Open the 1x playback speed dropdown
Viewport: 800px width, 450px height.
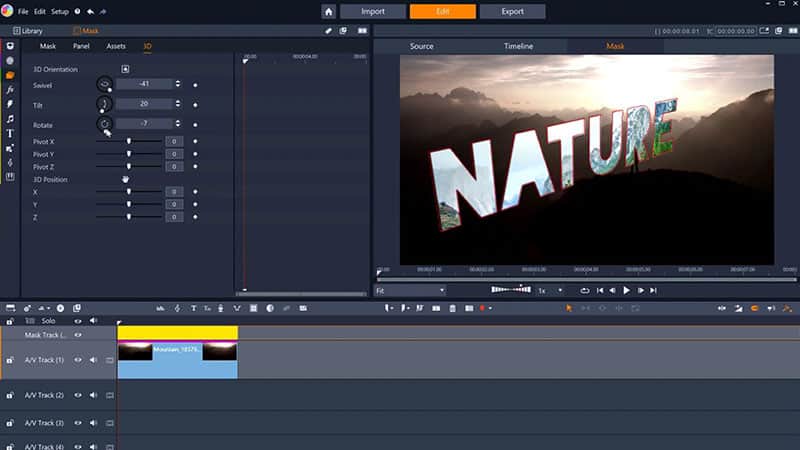tap(548, 290)
